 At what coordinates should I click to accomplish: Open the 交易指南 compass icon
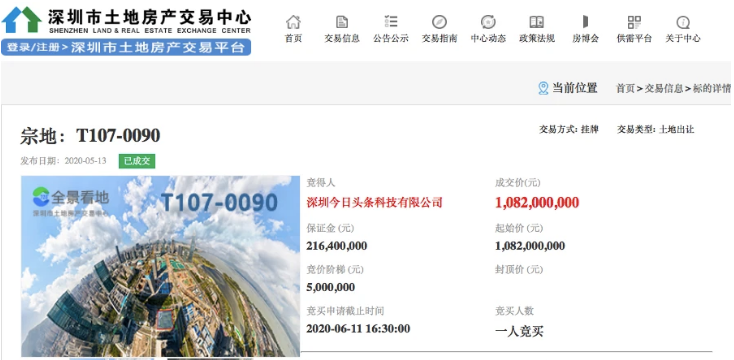[439, 22]
